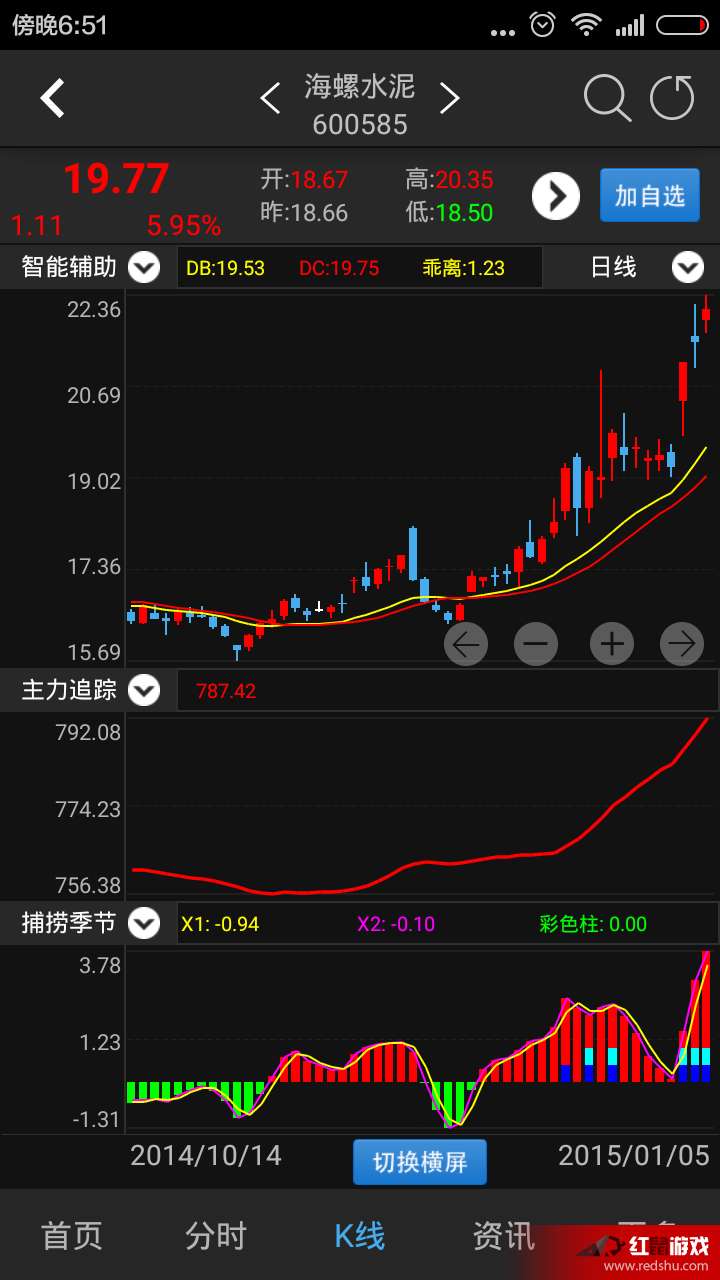Screen dimensions: 720x1280
Task: Tap 切换横屏 to switch to landscape
Action: [420, 1162]
